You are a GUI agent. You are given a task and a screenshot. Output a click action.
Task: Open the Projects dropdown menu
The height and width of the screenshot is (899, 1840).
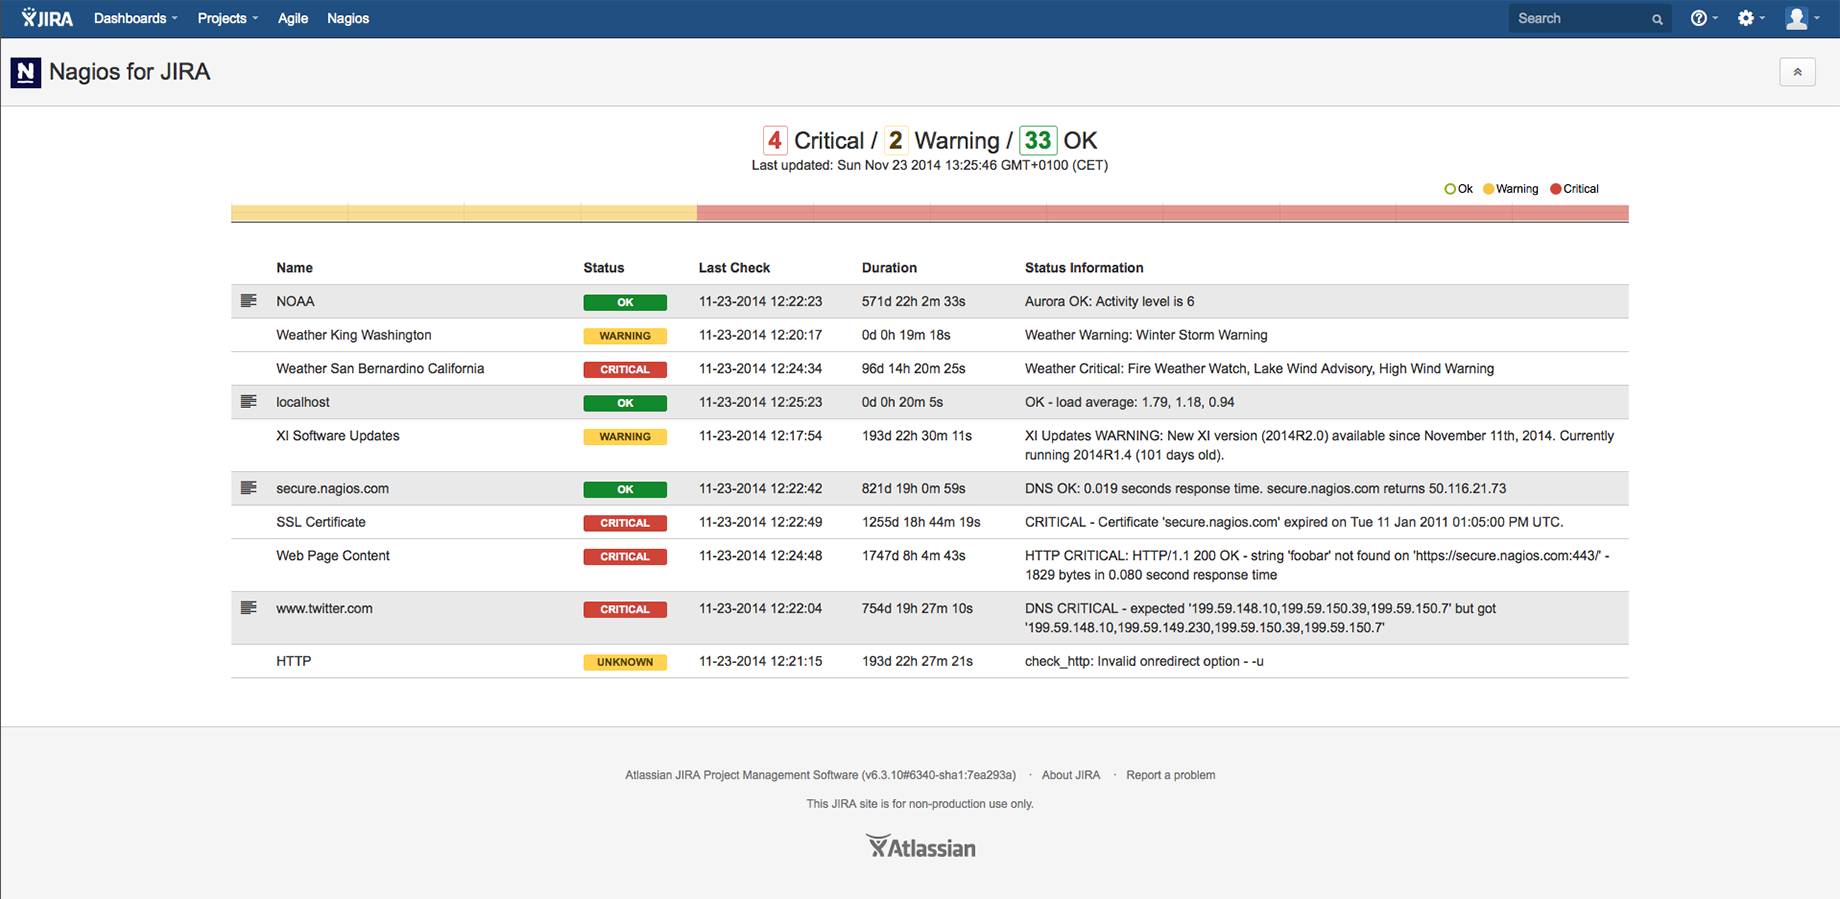tap(227, 18)
